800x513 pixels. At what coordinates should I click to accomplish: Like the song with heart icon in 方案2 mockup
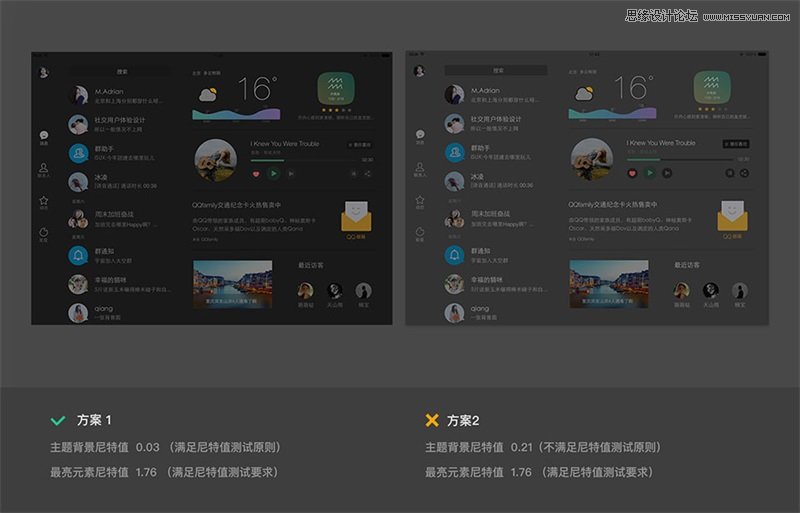pyautogui.click(x=632, y=174)
